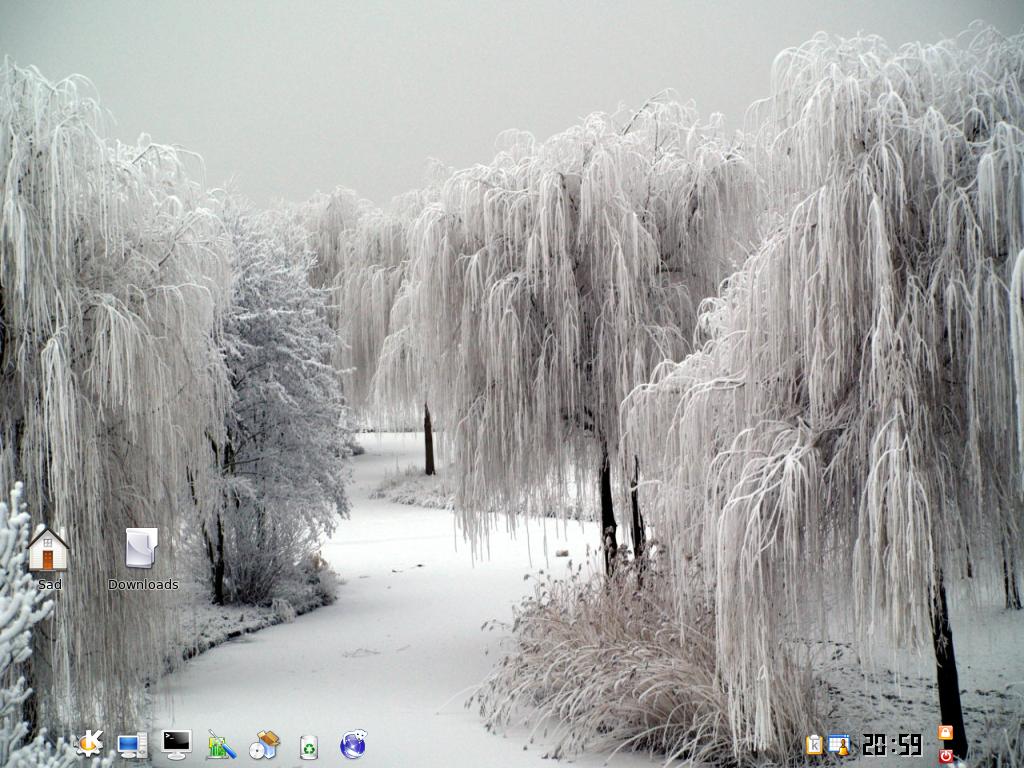The width and height of the screenshot is (1024, 768).
Task: Open the system monitor chart icon
Action: tap(221, 744)
